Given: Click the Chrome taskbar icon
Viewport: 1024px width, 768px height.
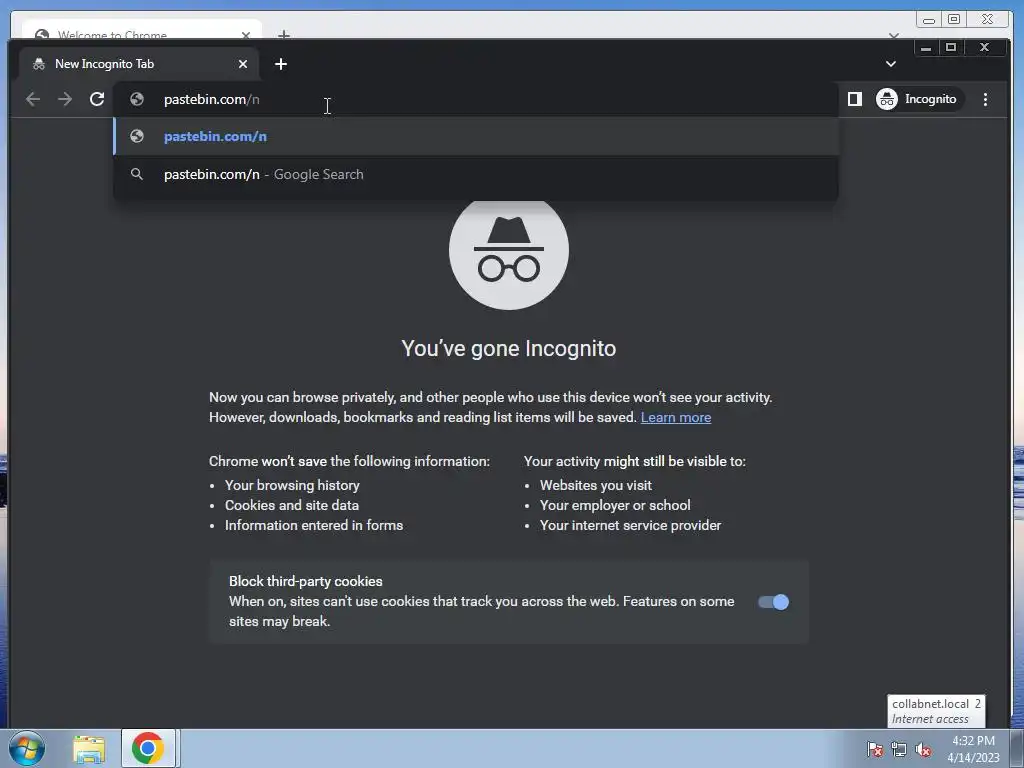Looking at the screenshot, I should 148,748.
